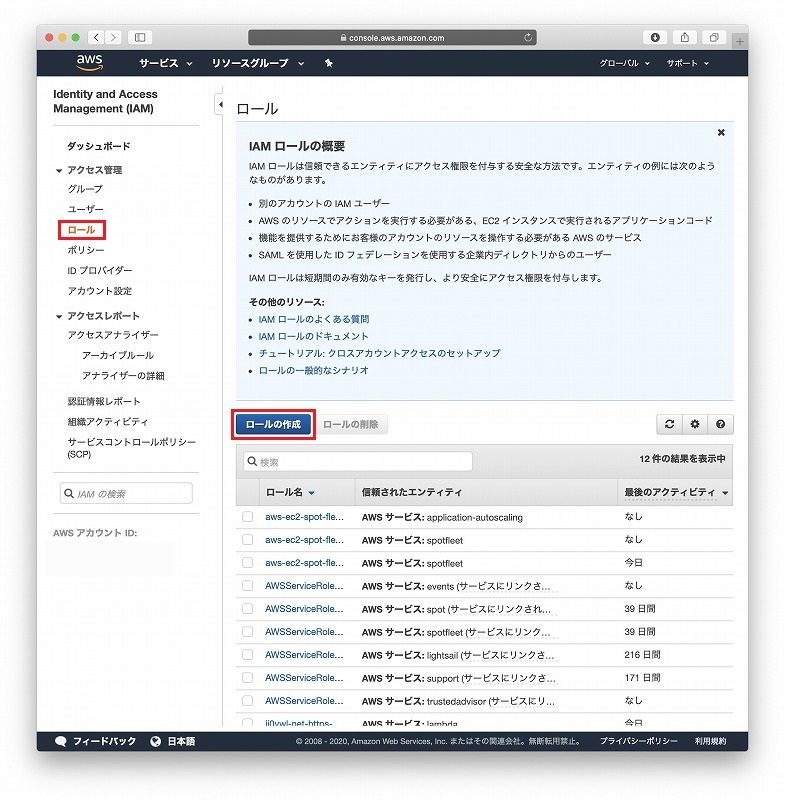
Task: Sort by 最後のアクティビティ column header
Action: coord(676,492)
